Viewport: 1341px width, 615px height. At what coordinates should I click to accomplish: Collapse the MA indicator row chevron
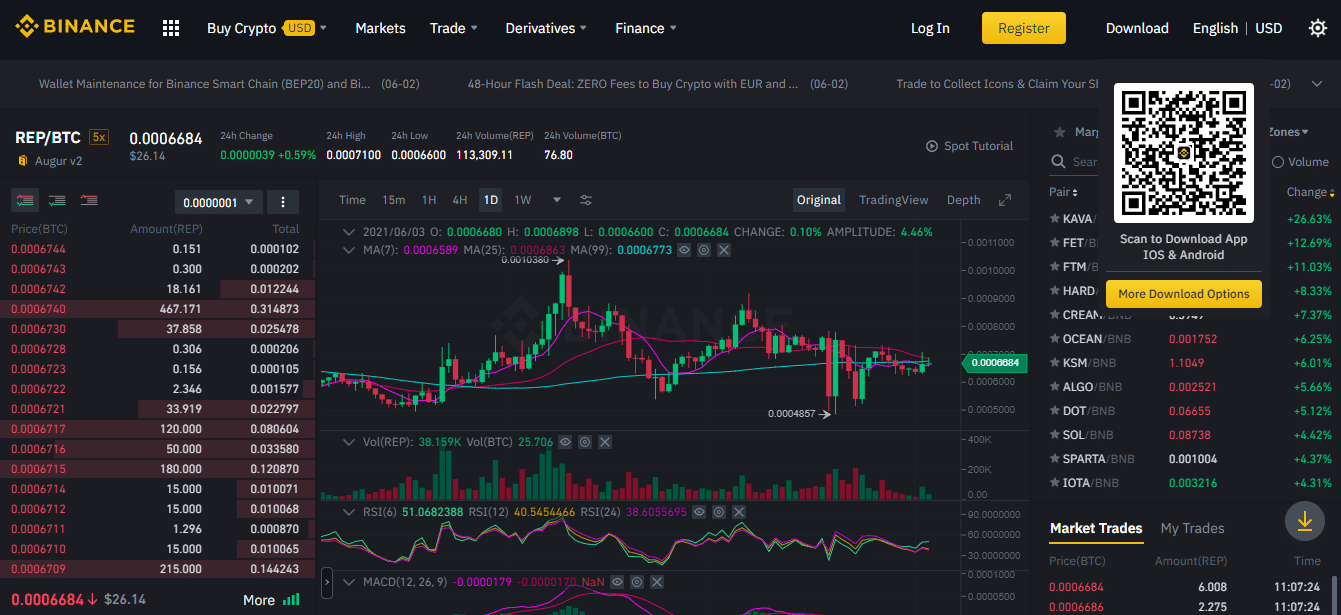(x=349, y=249)
